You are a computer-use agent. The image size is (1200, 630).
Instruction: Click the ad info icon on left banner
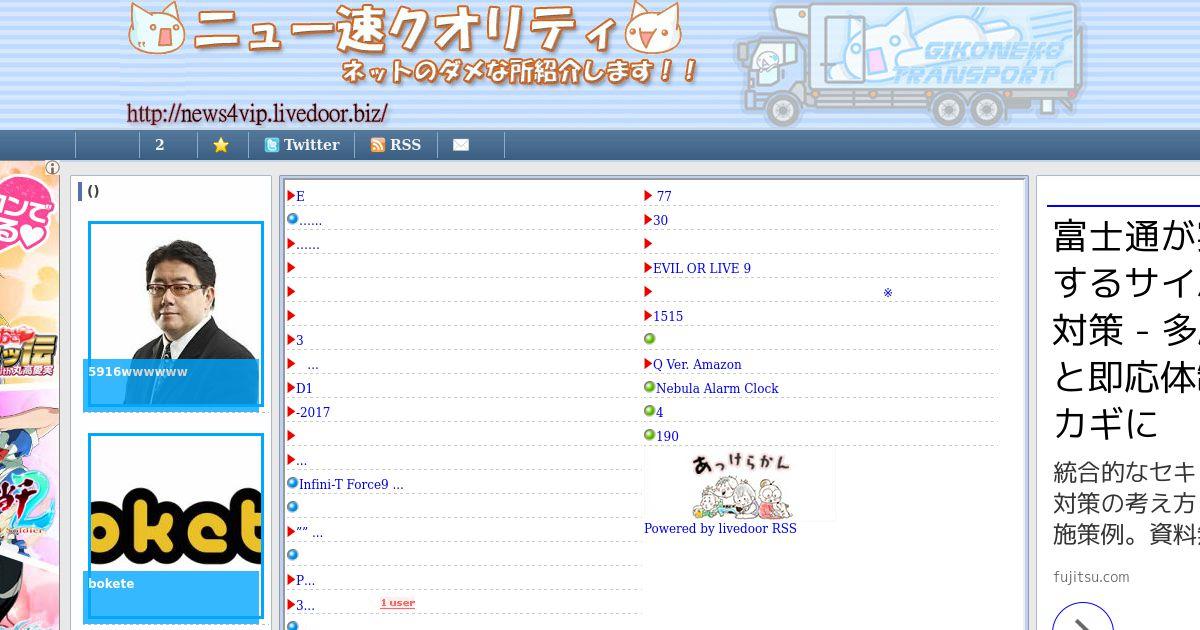click(x=52, y=168)
